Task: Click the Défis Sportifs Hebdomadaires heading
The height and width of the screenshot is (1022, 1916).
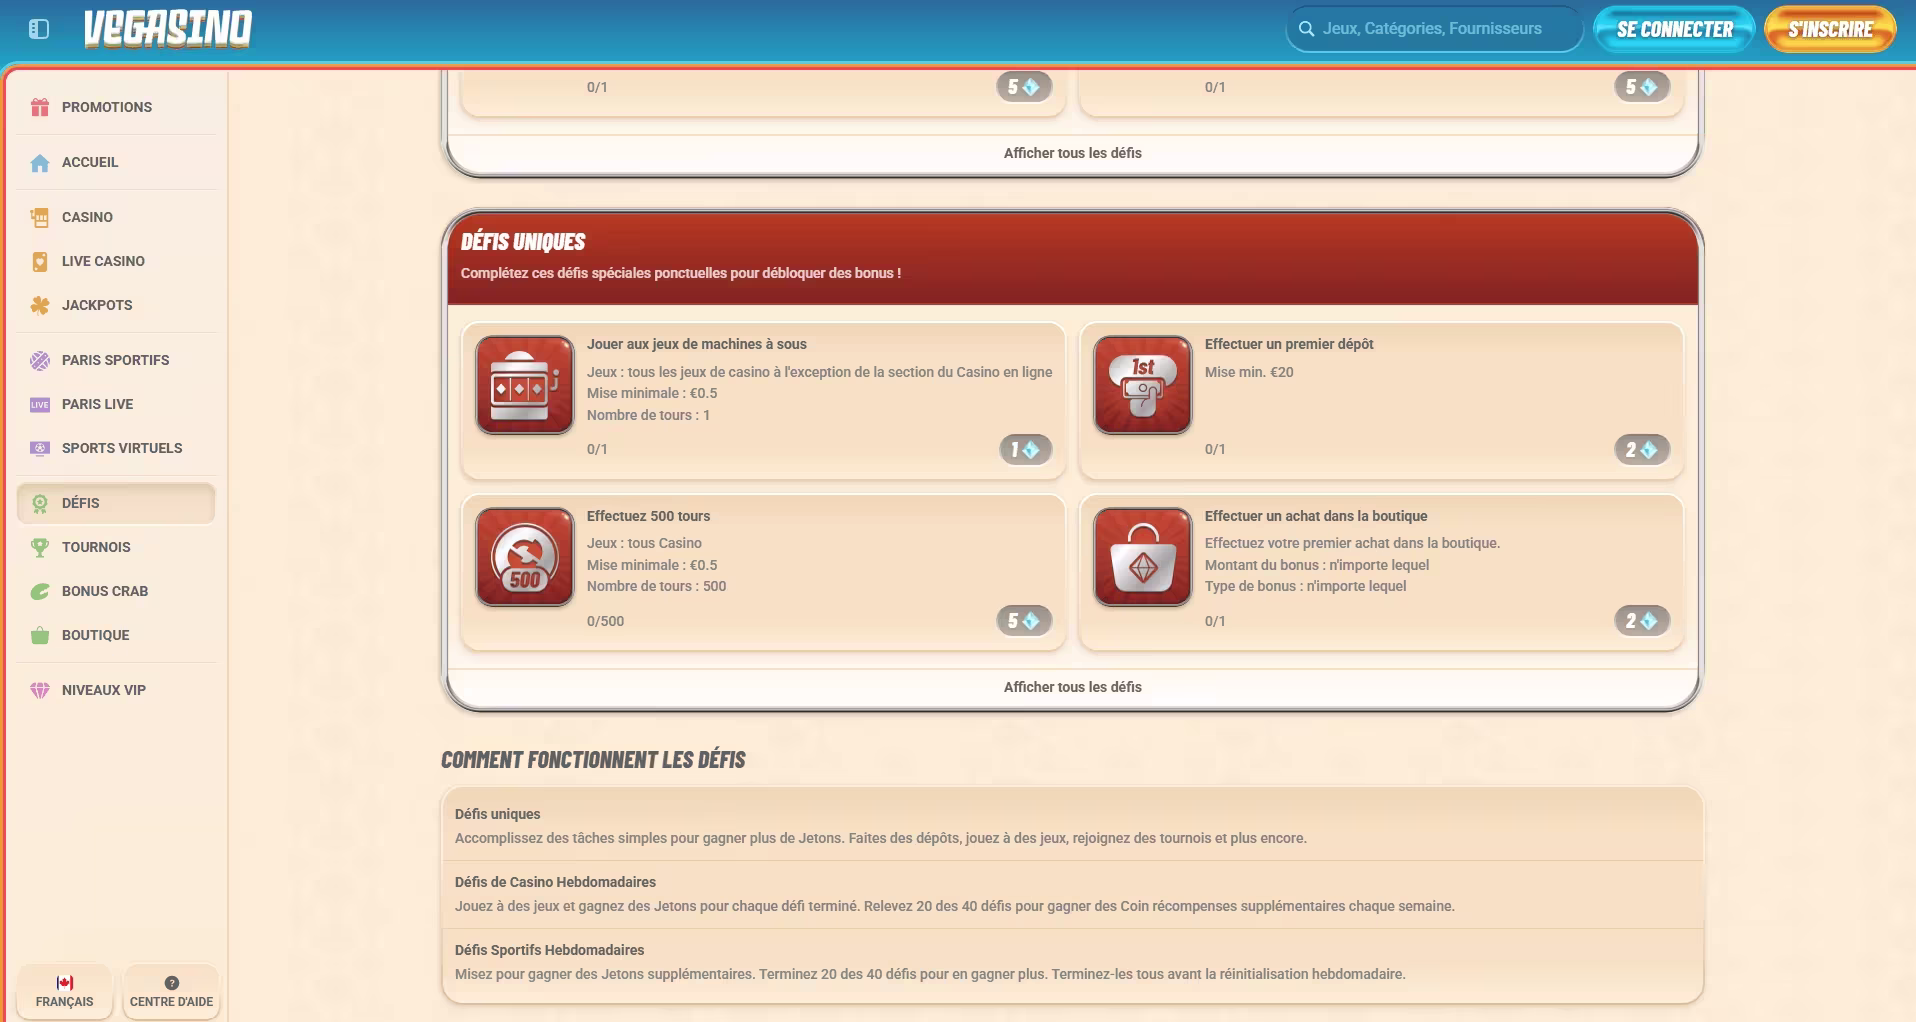Action: (549, 950)
